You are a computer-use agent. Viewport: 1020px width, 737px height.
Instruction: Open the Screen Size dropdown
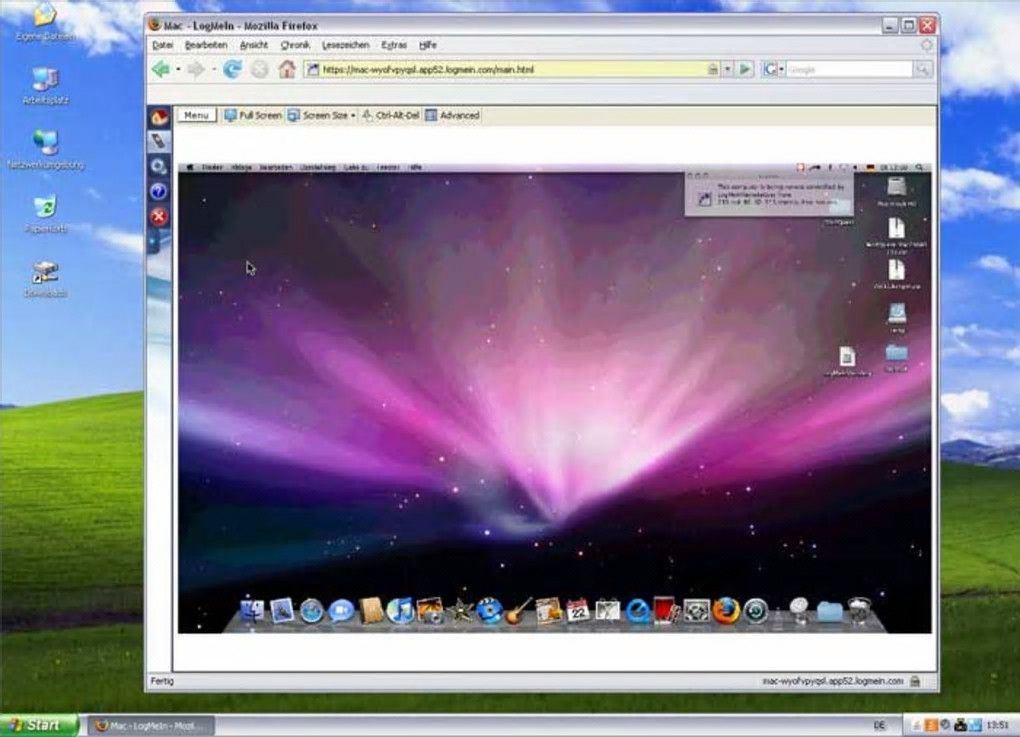(x=321, y=115)
